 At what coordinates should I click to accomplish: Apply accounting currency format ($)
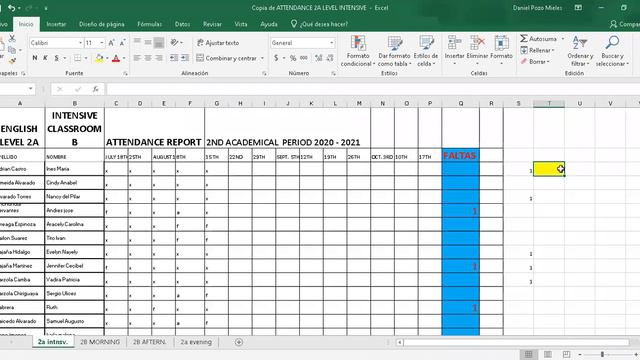point(276,58)
